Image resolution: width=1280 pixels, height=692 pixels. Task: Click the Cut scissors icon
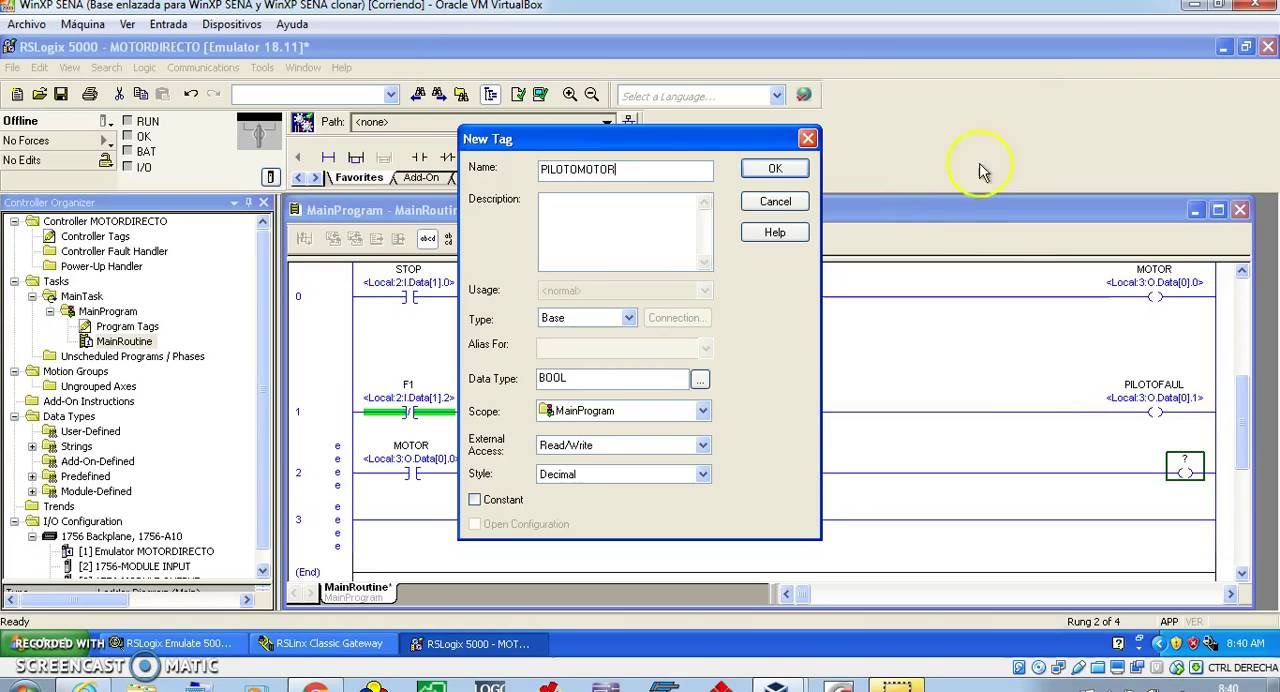(119, 94)
